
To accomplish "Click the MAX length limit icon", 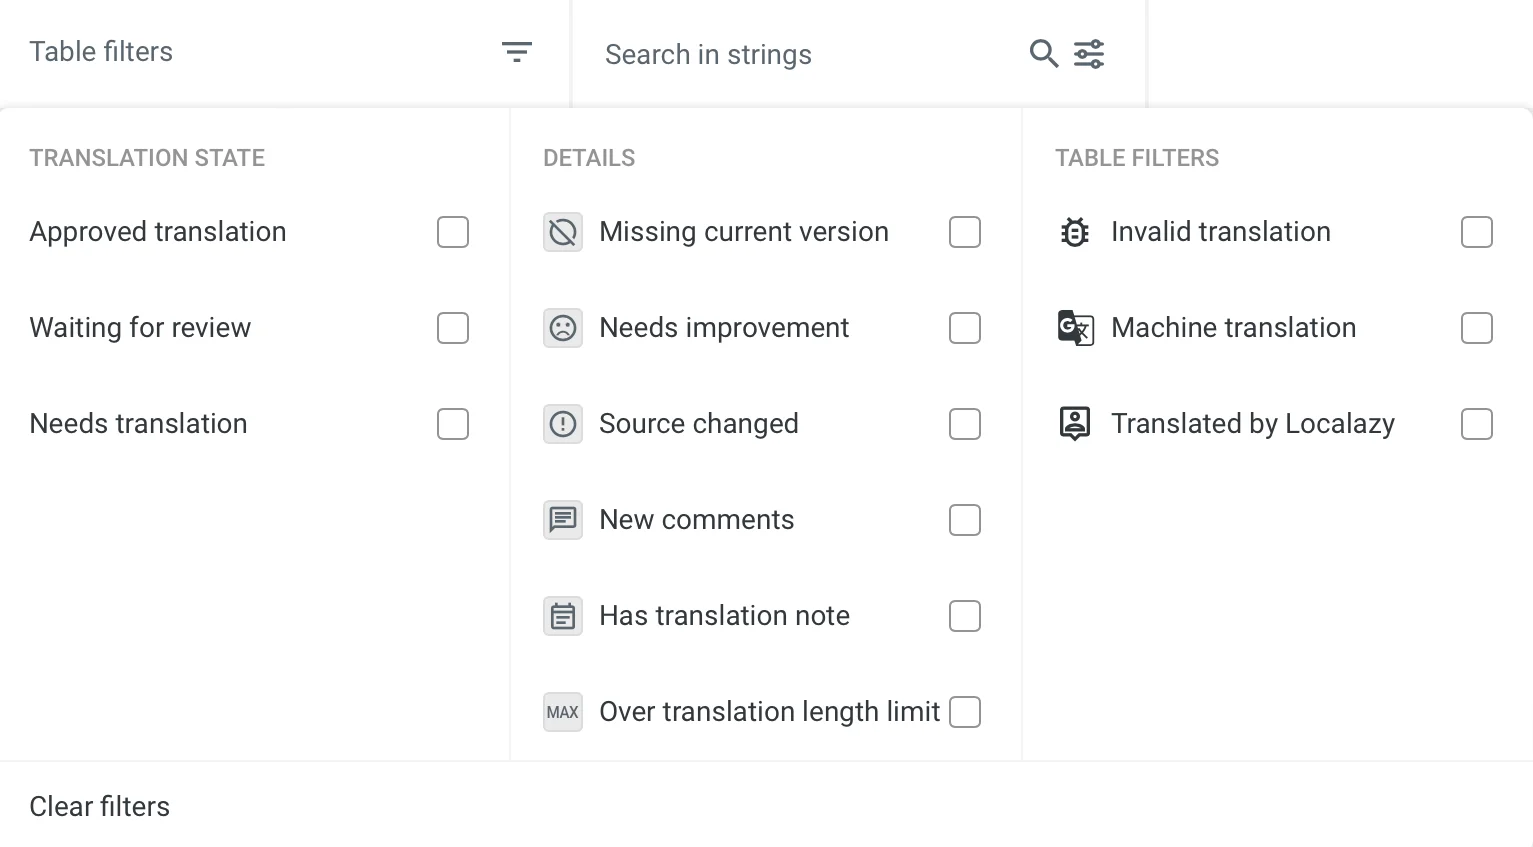I will (x=563, y=712).
